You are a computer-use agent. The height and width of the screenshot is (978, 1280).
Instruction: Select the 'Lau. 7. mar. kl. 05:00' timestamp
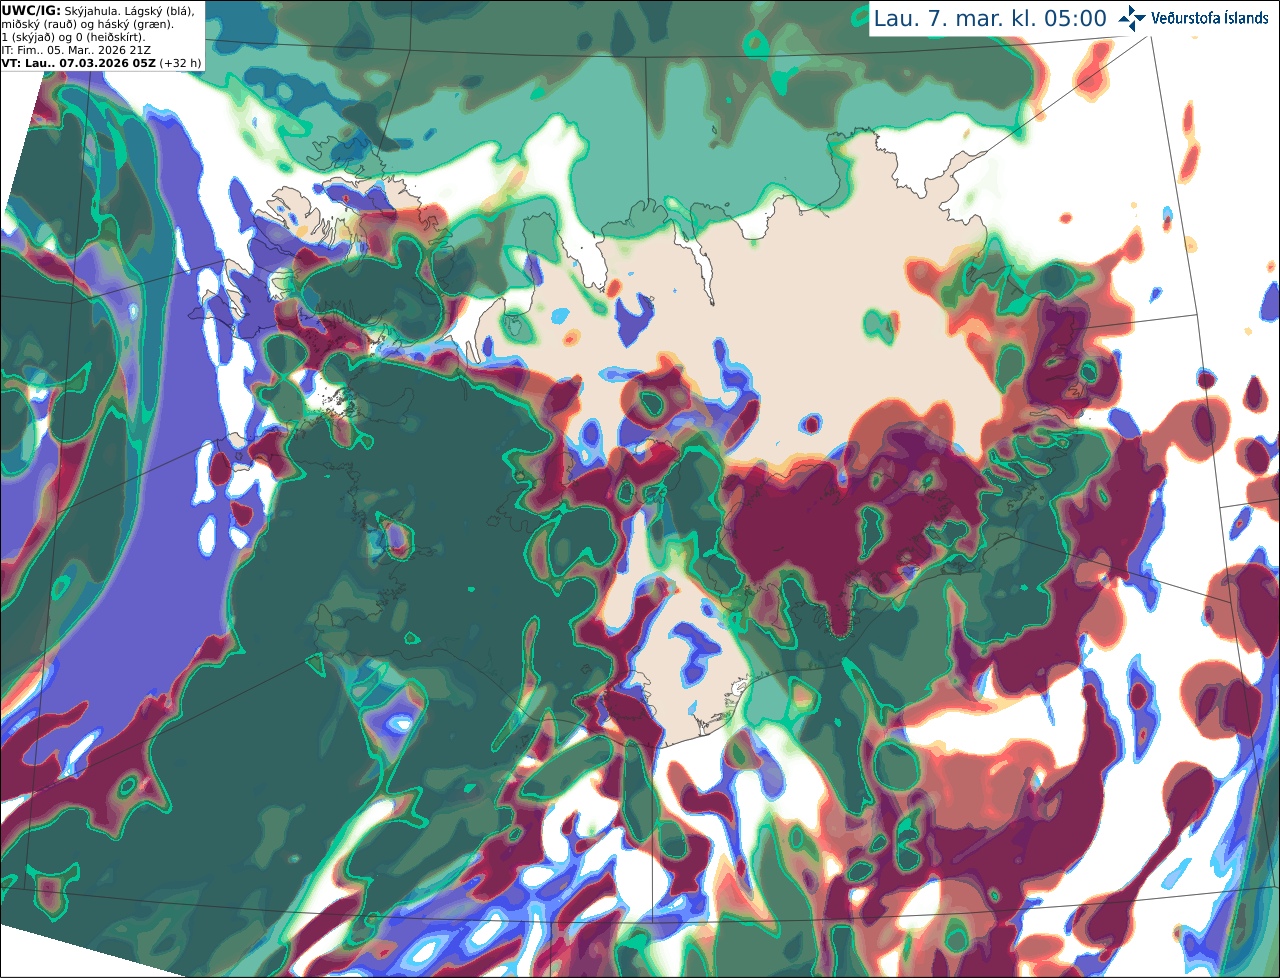pos(990,19)
